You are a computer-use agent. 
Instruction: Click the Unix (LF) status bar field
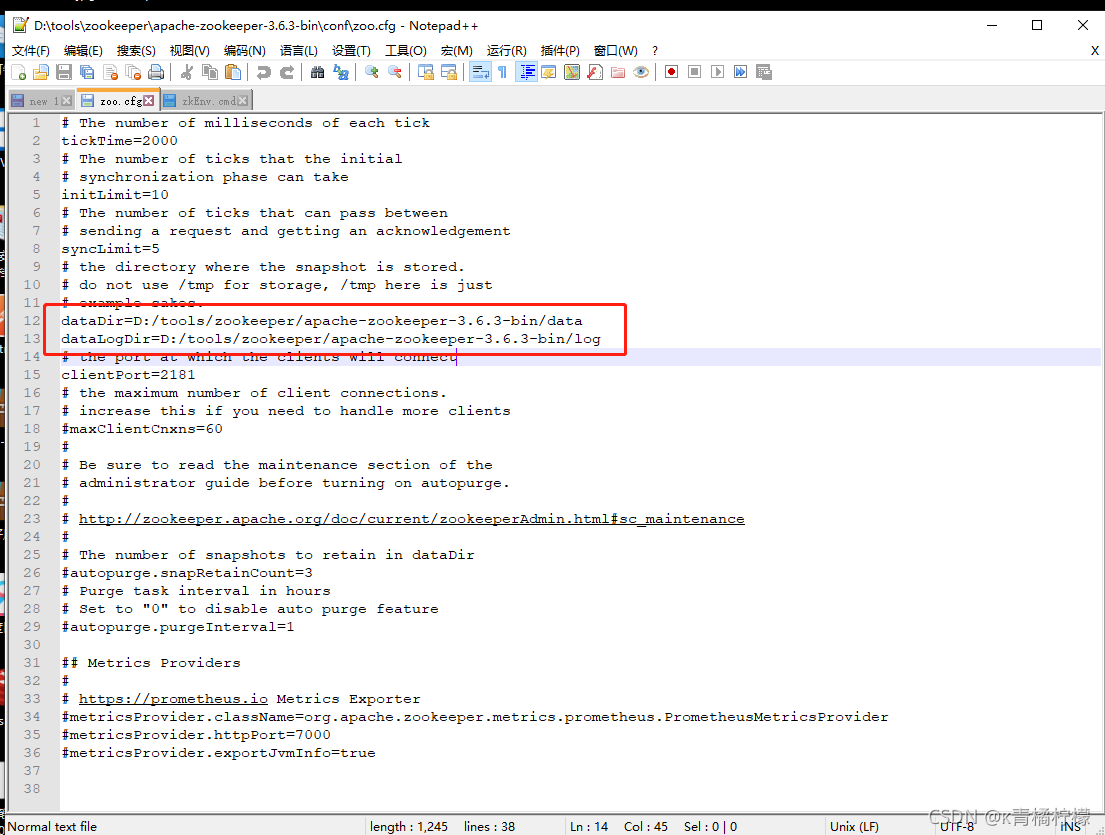[x=854, y=827]
